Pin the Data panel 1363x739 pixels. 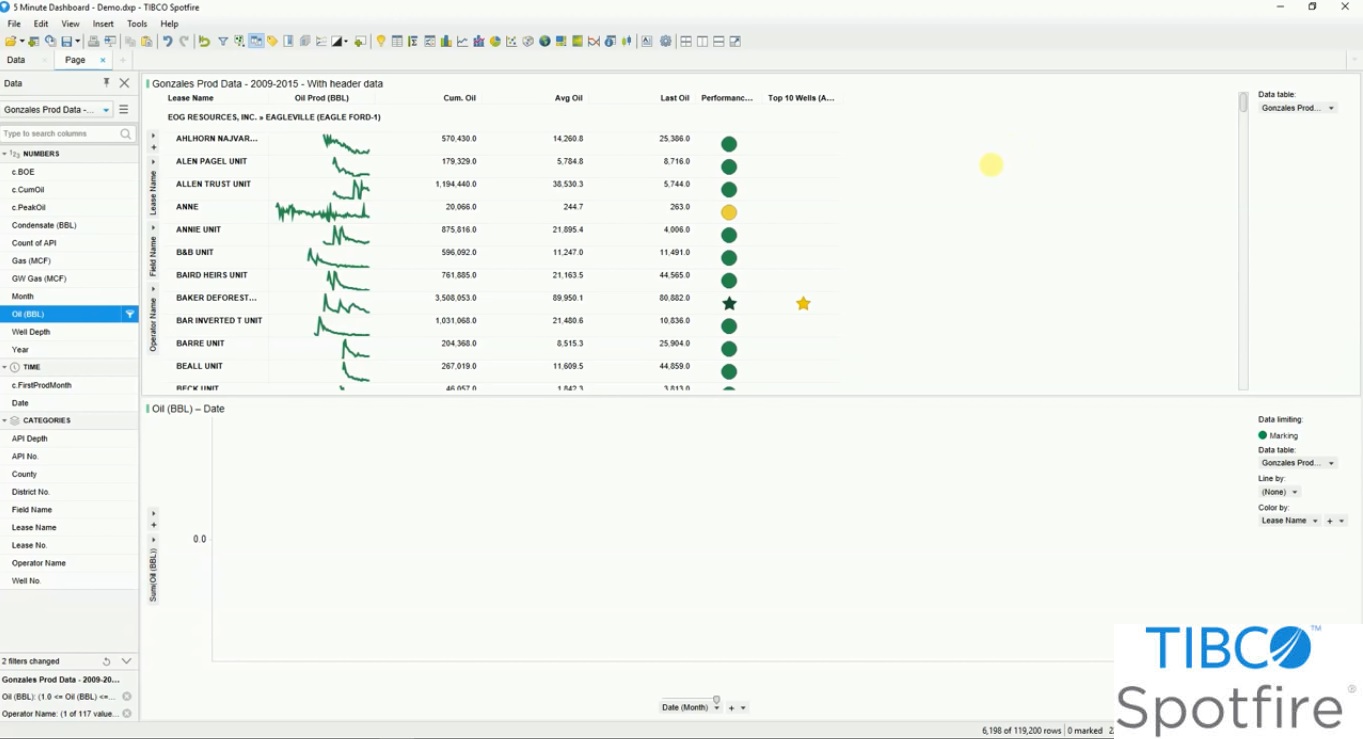(x=107, y=83)
